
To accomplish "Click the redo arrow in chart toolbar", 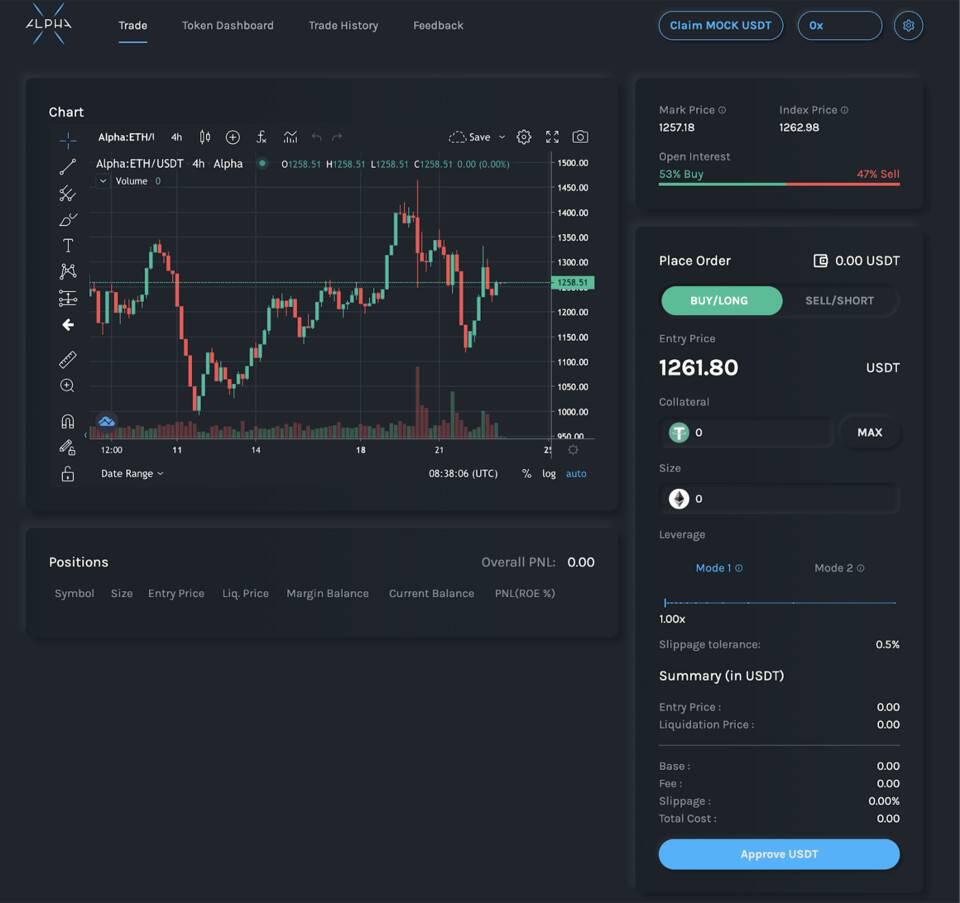I will (x=337, y=137).
